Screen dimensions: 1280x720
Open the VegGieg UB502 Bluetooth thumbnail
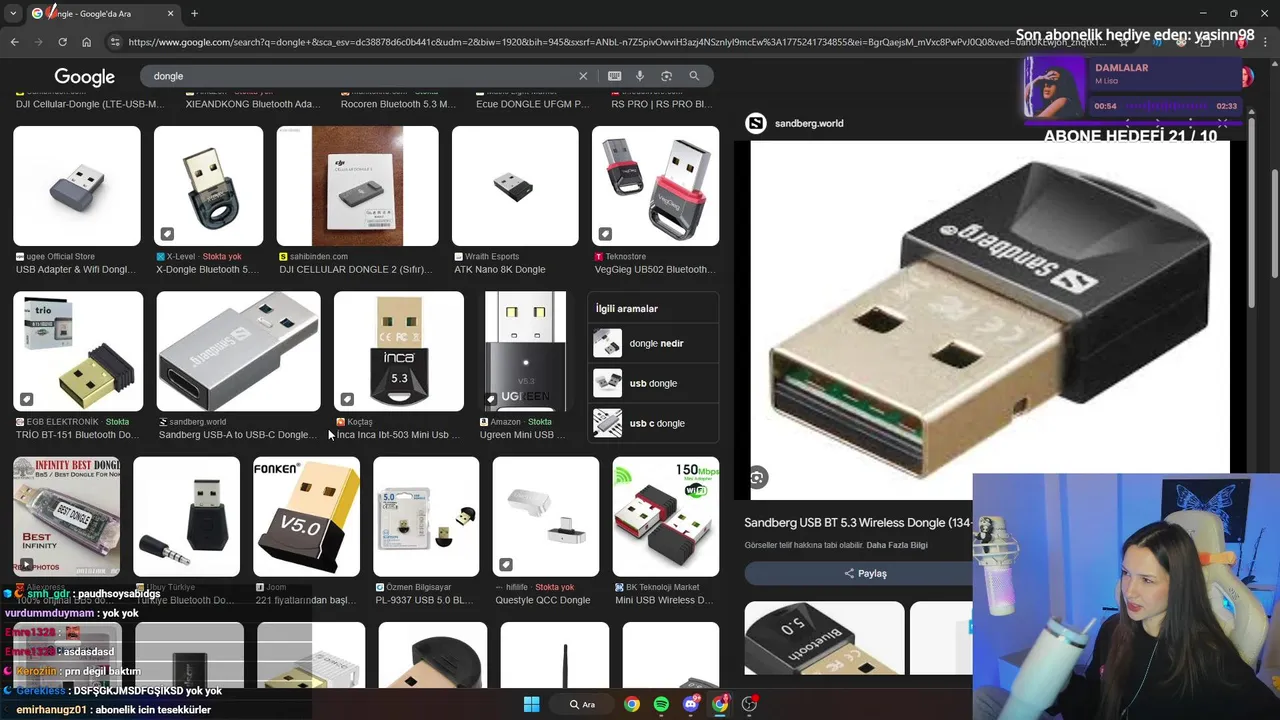point(655,186)
